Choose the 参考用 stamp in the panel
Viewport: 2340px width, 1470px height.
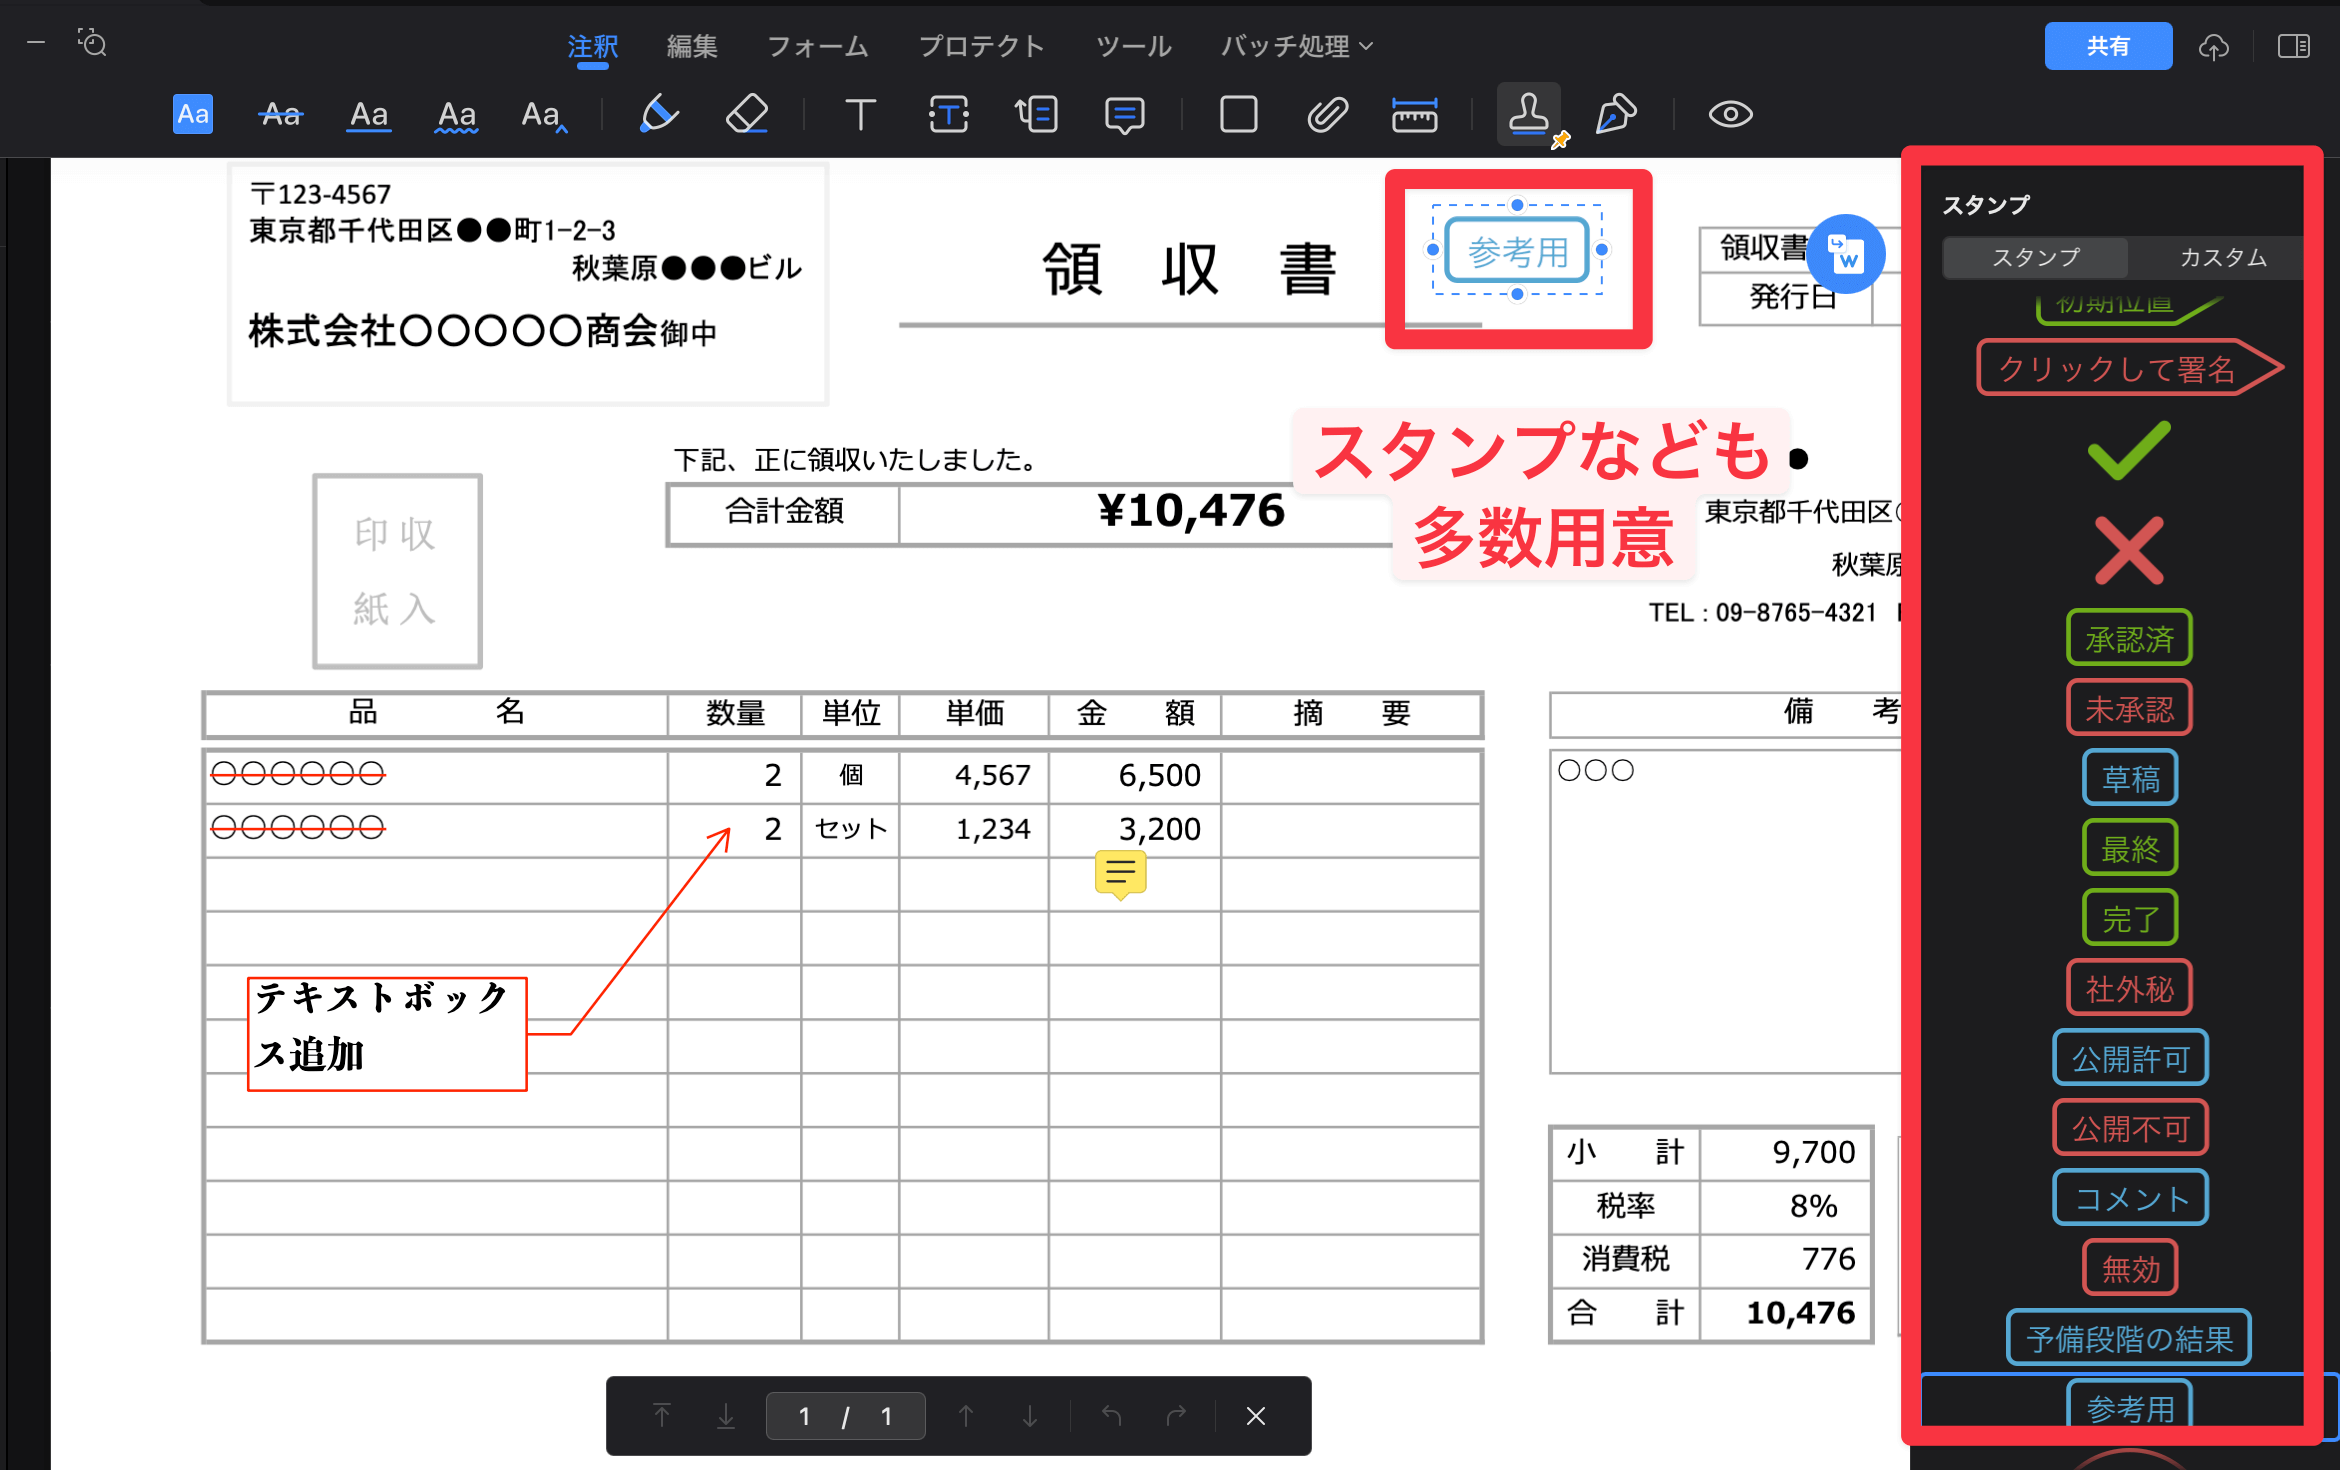[x=2129, y=1405]
